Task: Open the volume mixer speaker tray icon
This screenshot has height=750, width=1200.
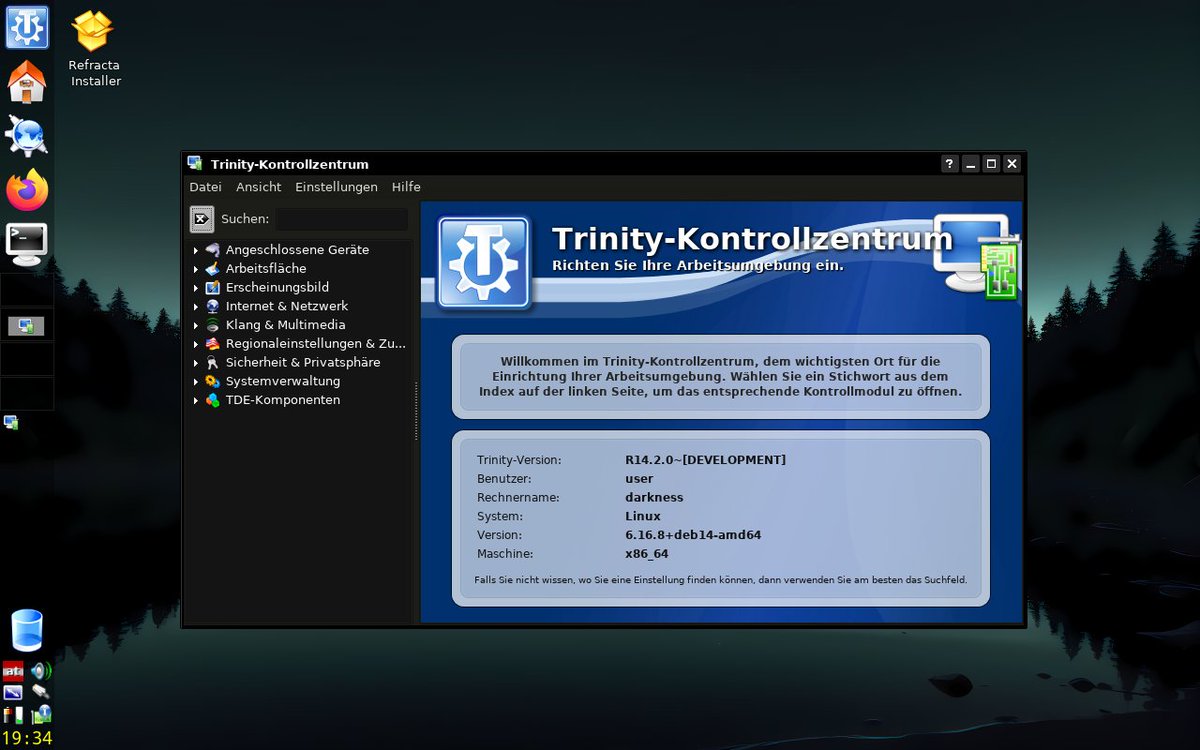Action: tap(41, 670)
